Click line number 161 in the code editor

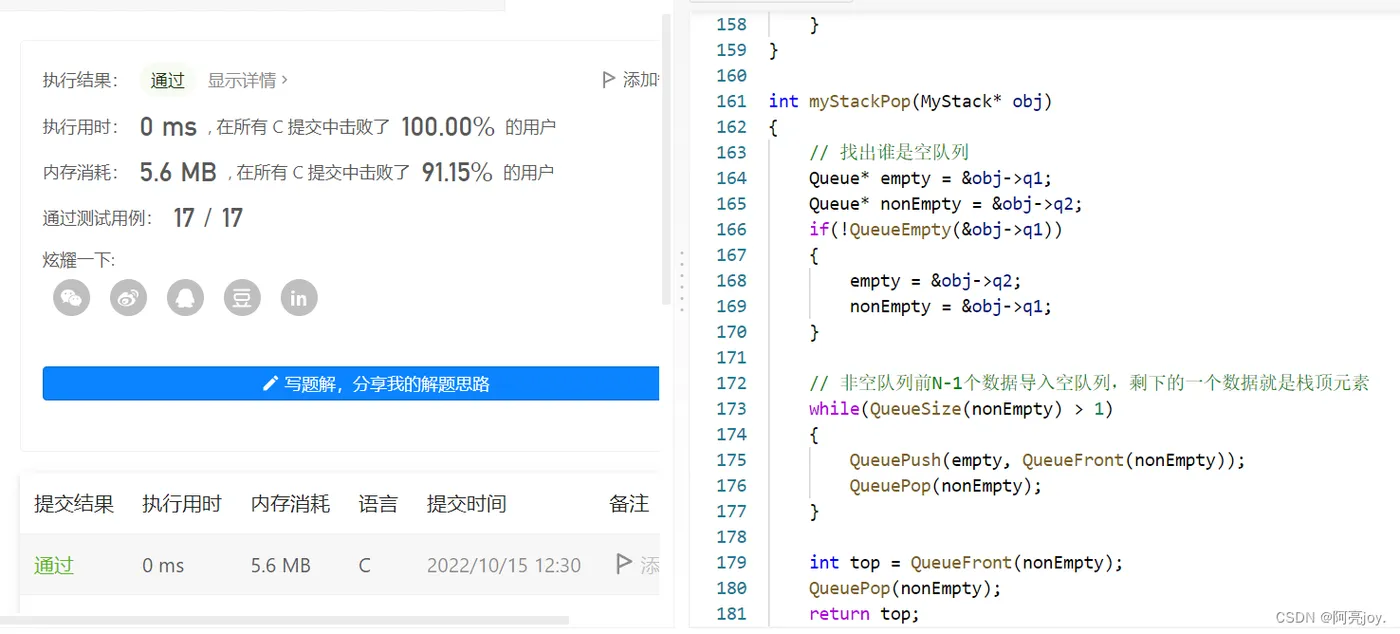(x=731, y=101)
